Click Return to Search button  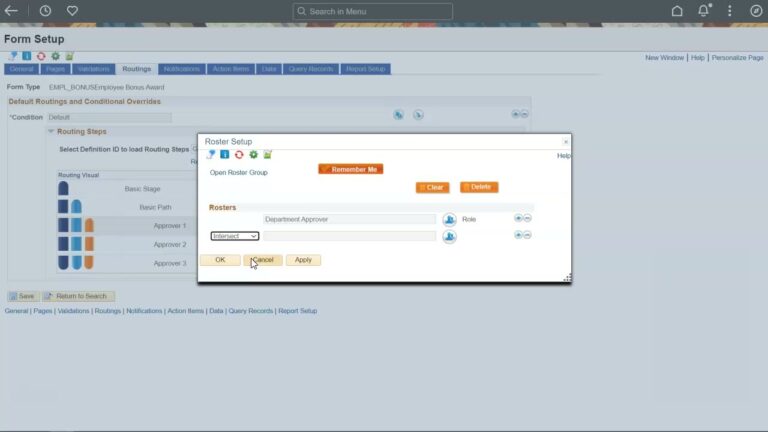click(78, 296)
